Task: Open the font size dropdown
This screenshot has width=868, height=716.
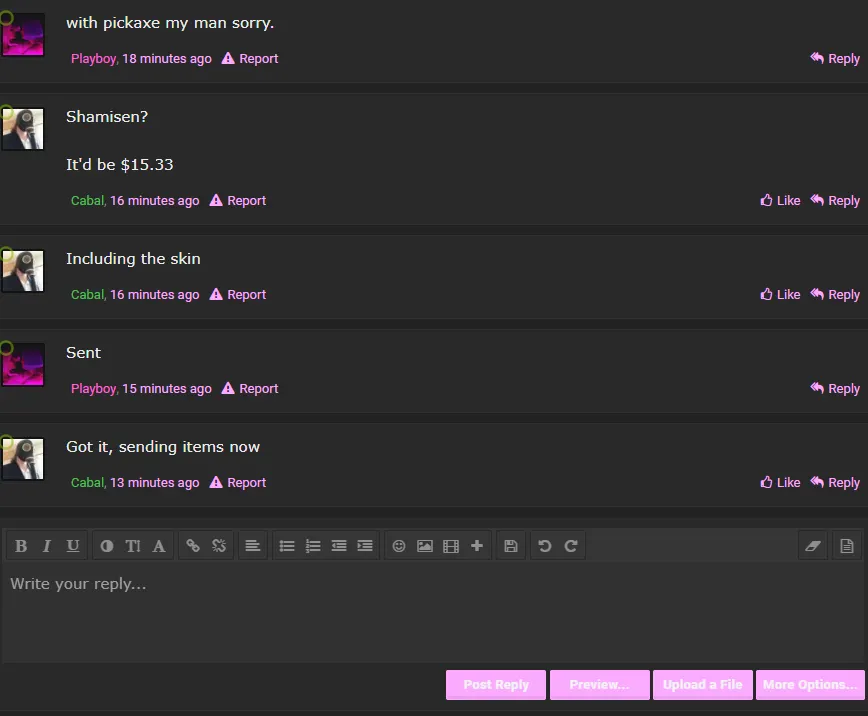Action: click(x=133, y=546)
